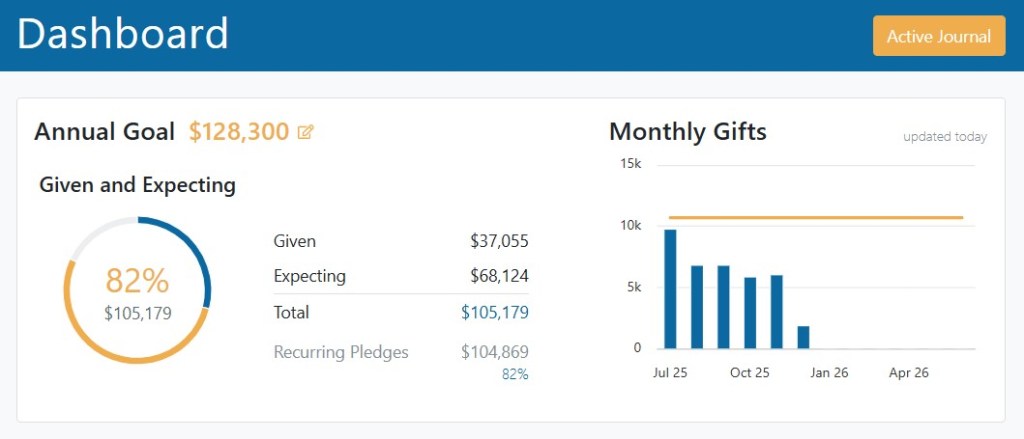Image resolution: width=1024 pixels, height=439 pixels.
Task: Click the Jan 26 axis label
Action: tap(829, 373)
